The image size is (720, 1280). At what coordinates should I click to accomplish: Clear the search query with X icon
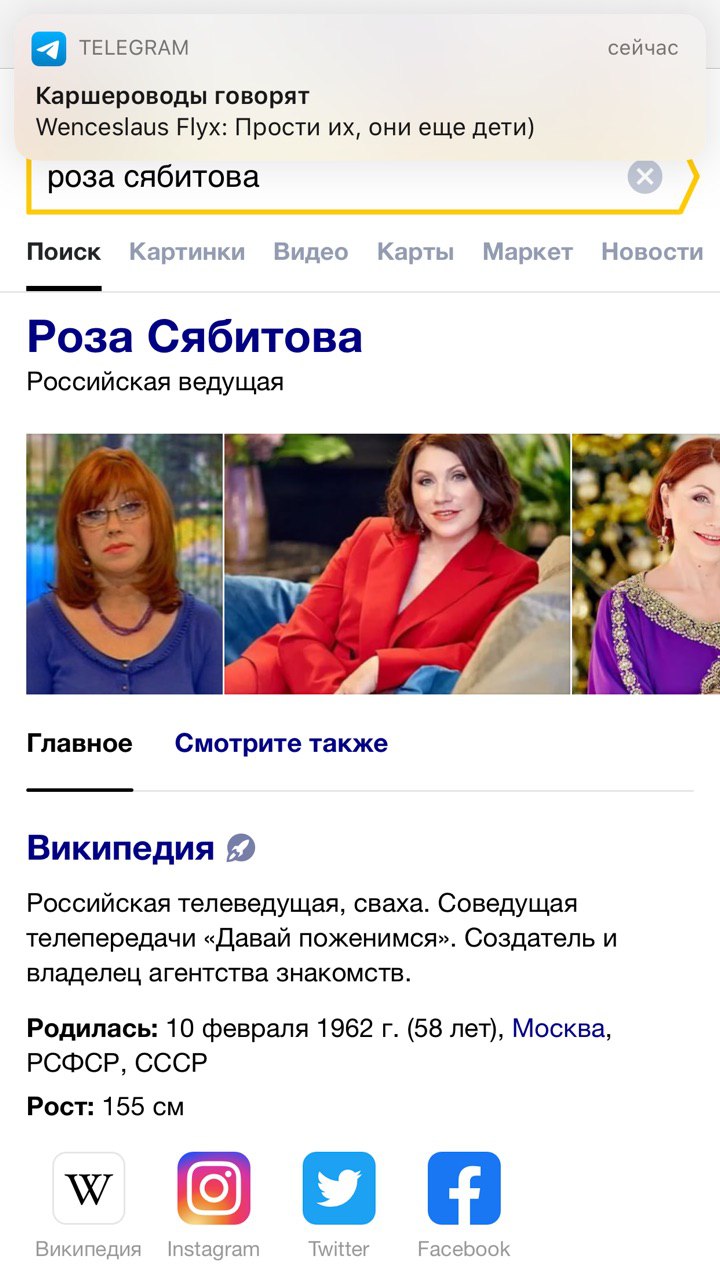point(645,177)
